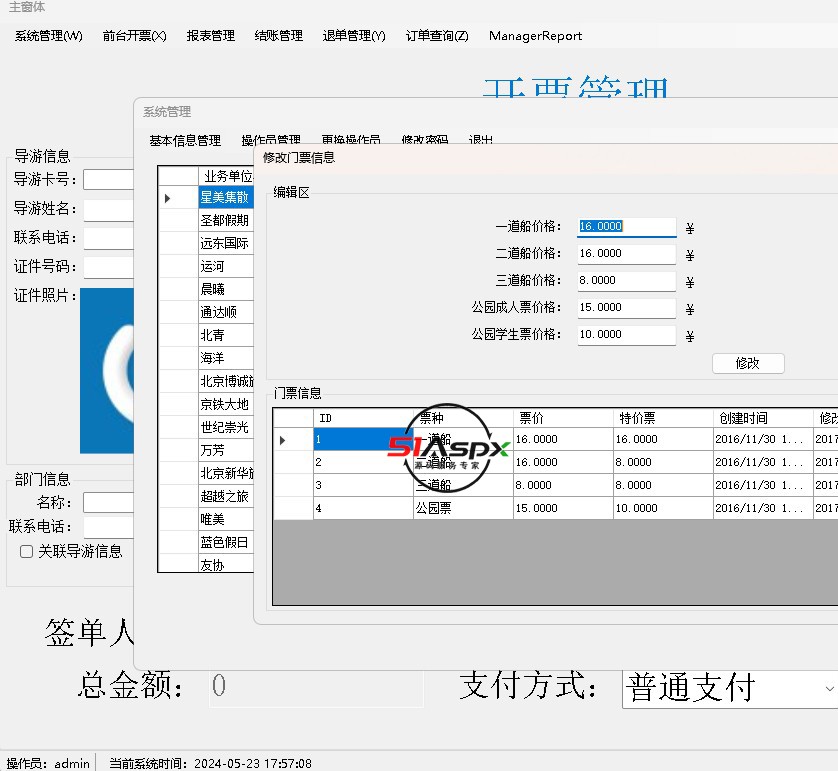Click the 操作员: admin status bar entry
The width and height of the screenshot is (838, 771).
coord(48,763)
